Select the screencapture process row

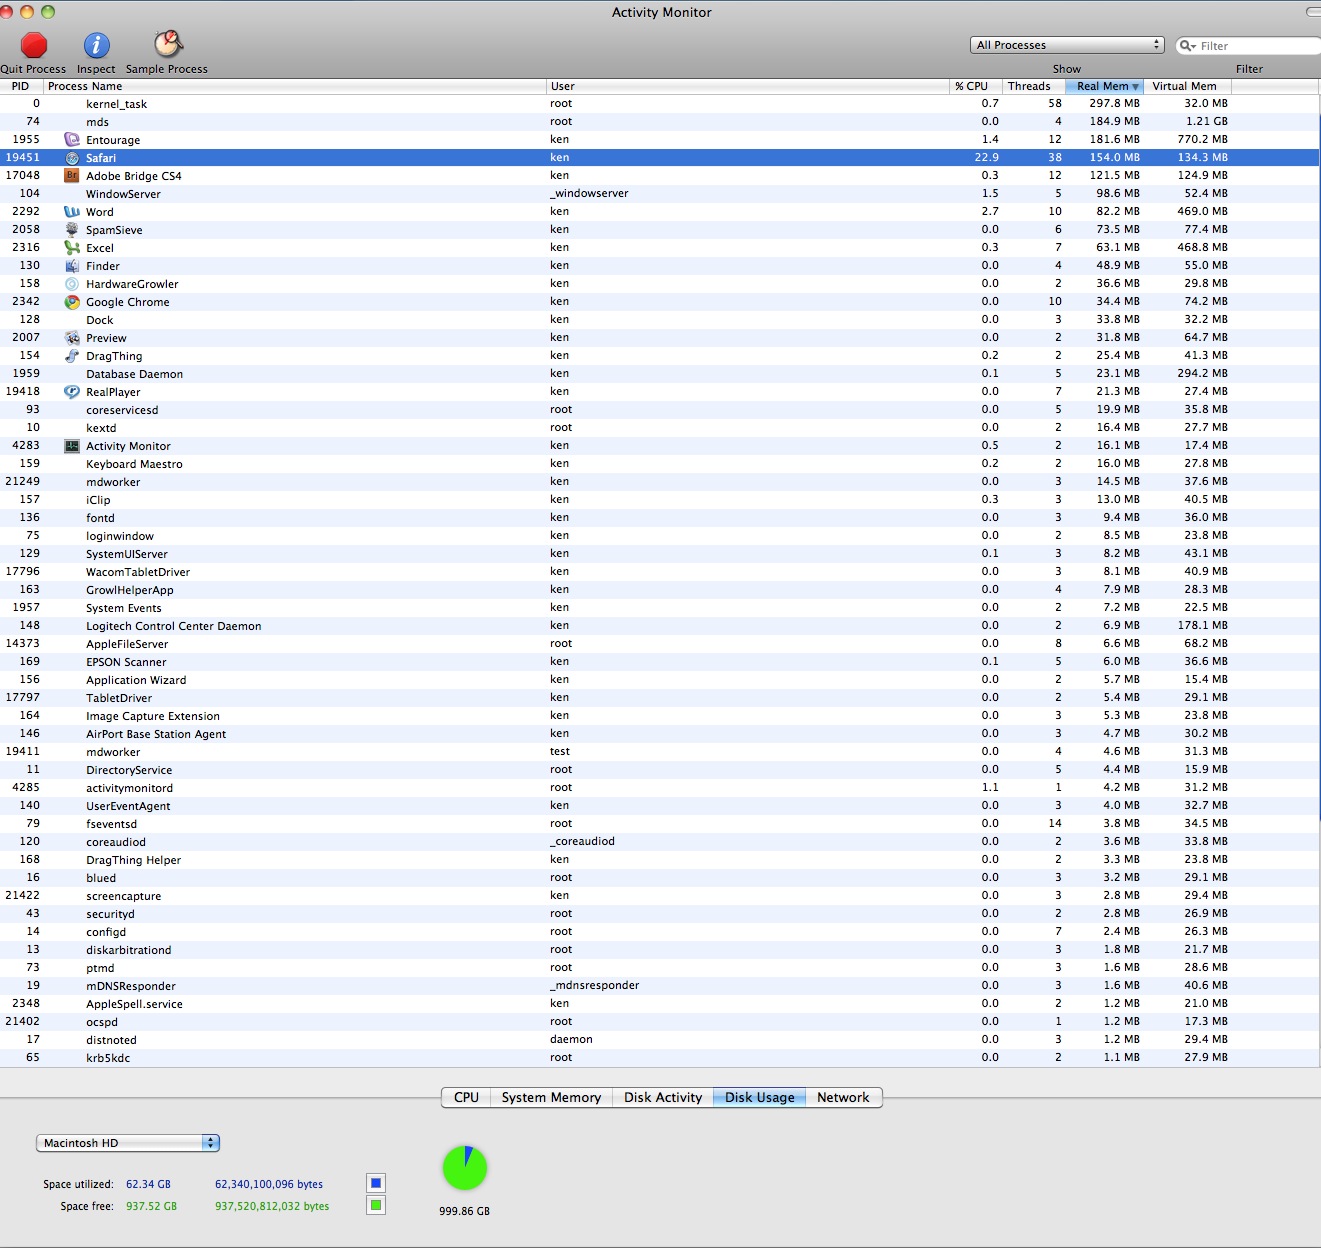pyautogui.click(x=660, y=896)
